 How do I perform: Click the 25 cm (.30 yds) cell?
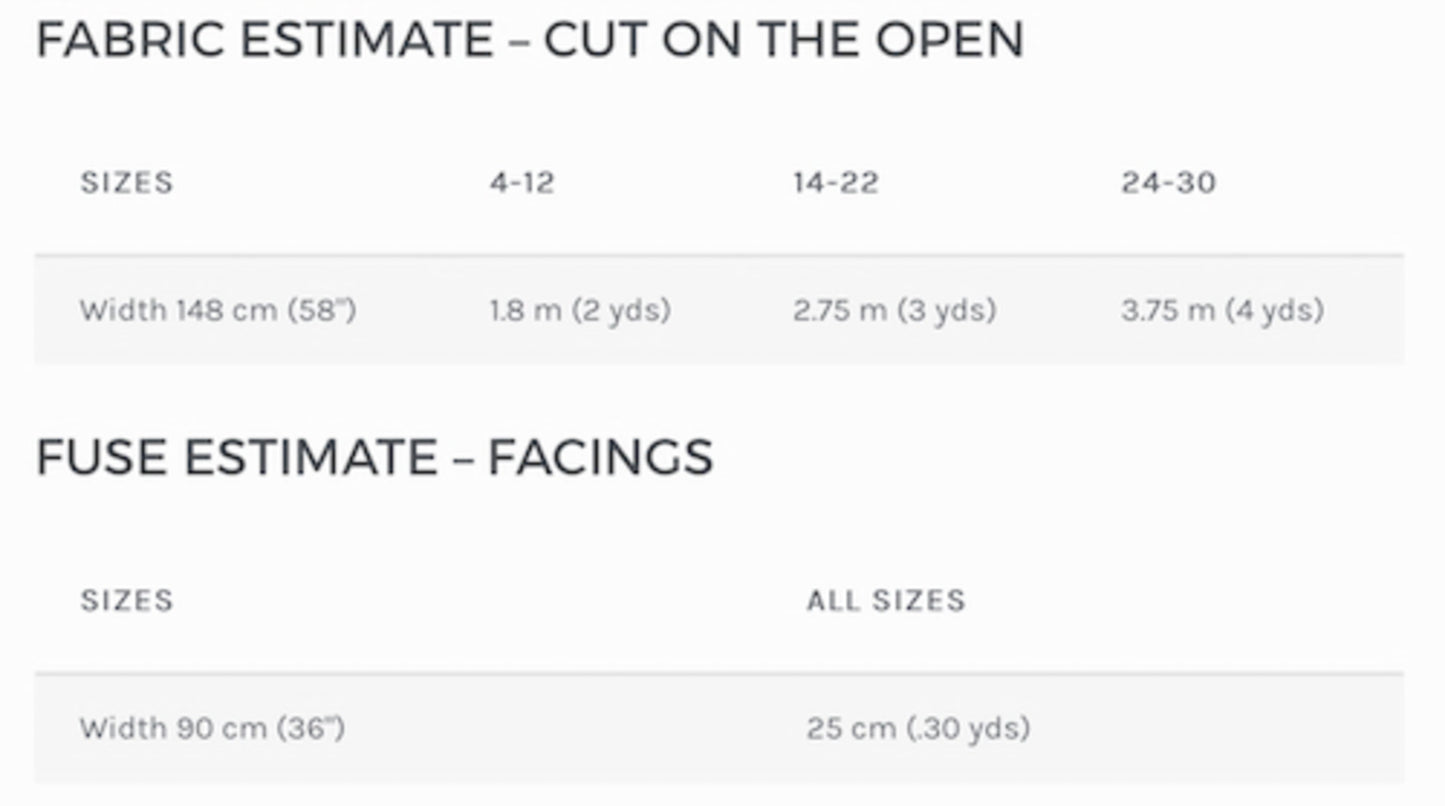[x=918, y=728]
